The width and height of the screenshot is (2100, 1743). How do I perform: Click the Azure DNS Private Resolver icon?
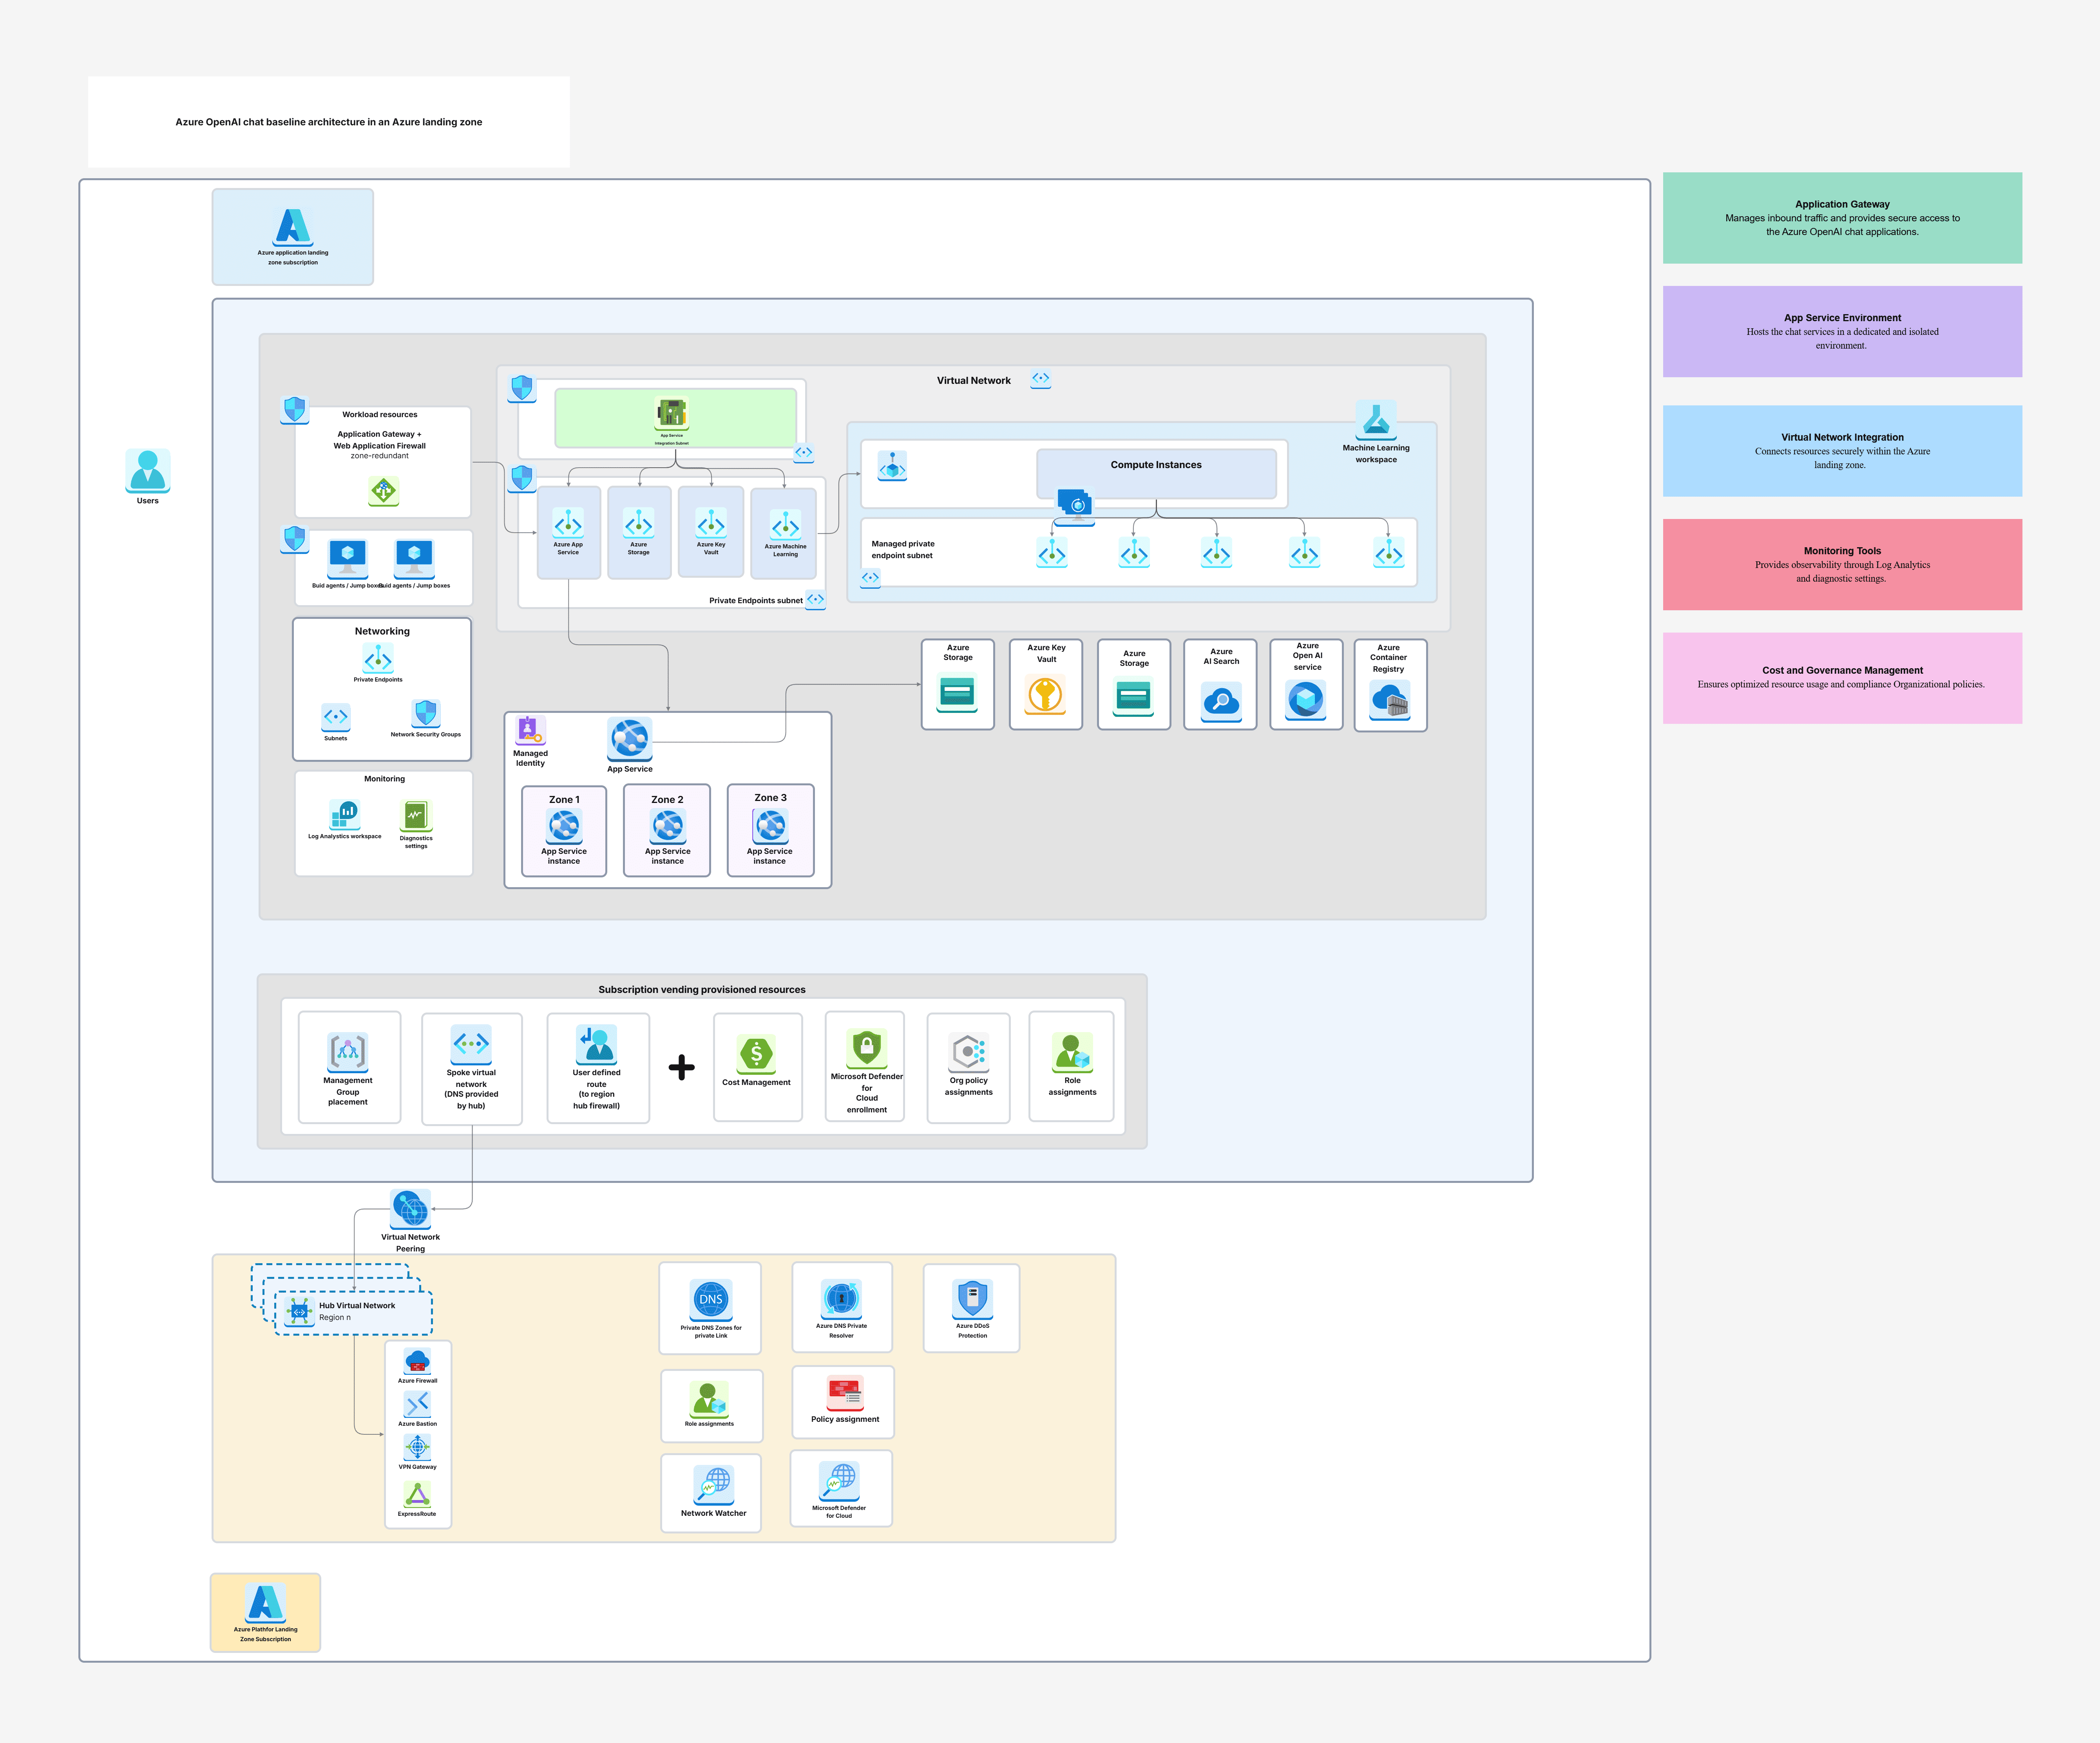[841, 1299]
